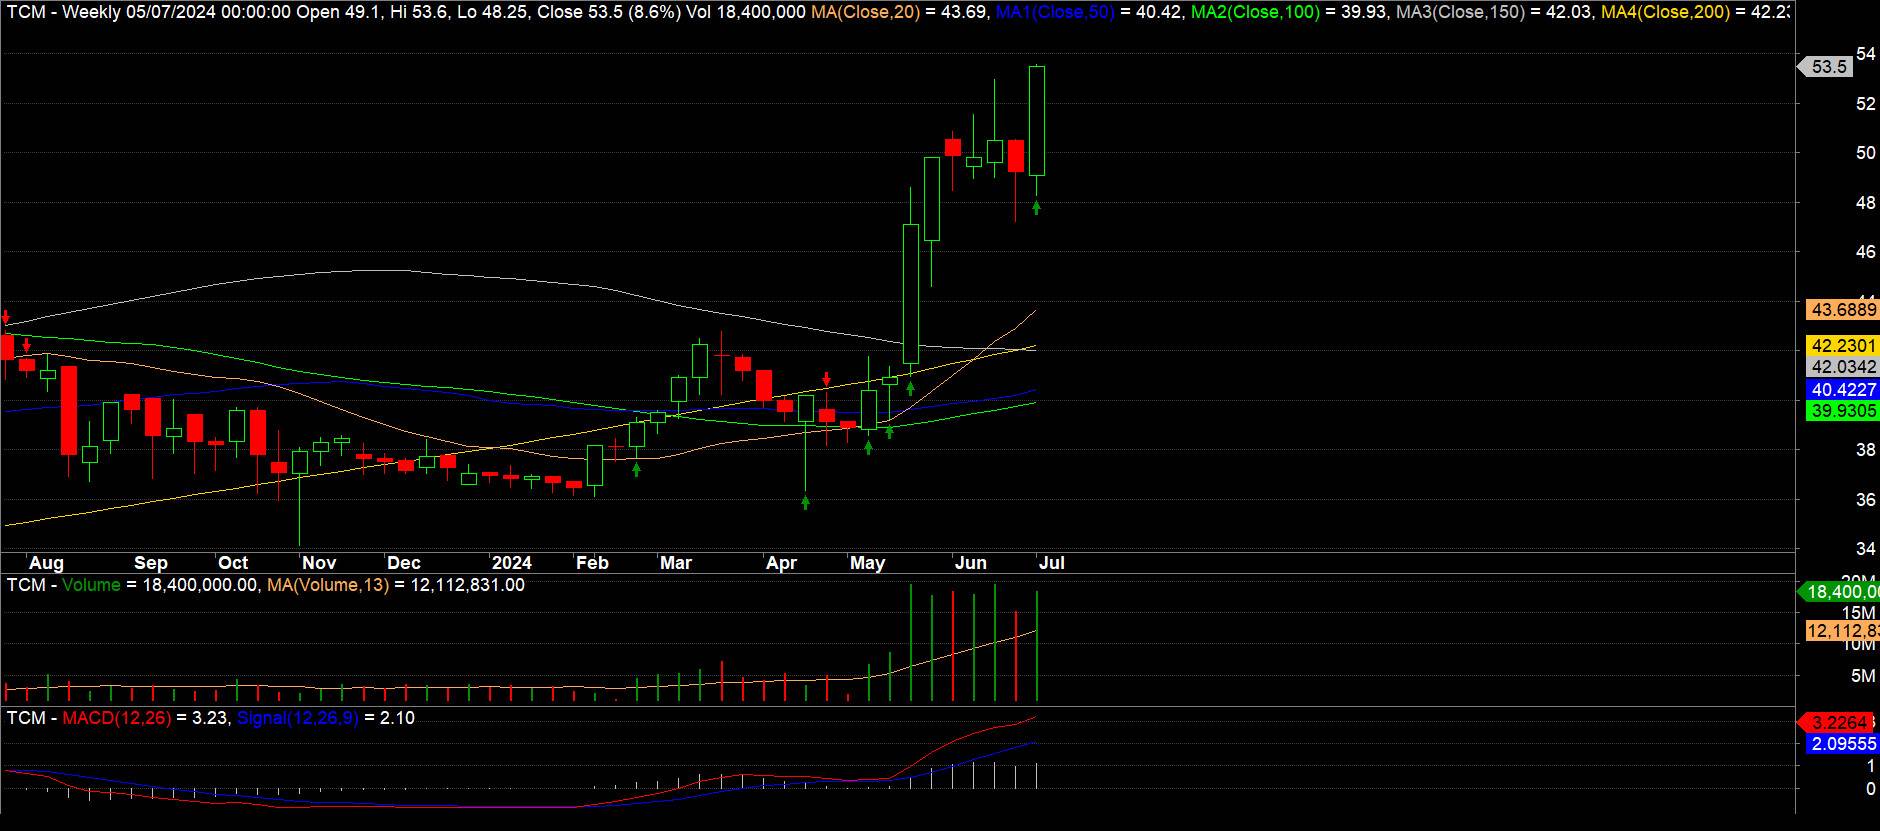The image size is (1880, 831).
Task: Click the Oct label on the time axis
Action: 233,563
